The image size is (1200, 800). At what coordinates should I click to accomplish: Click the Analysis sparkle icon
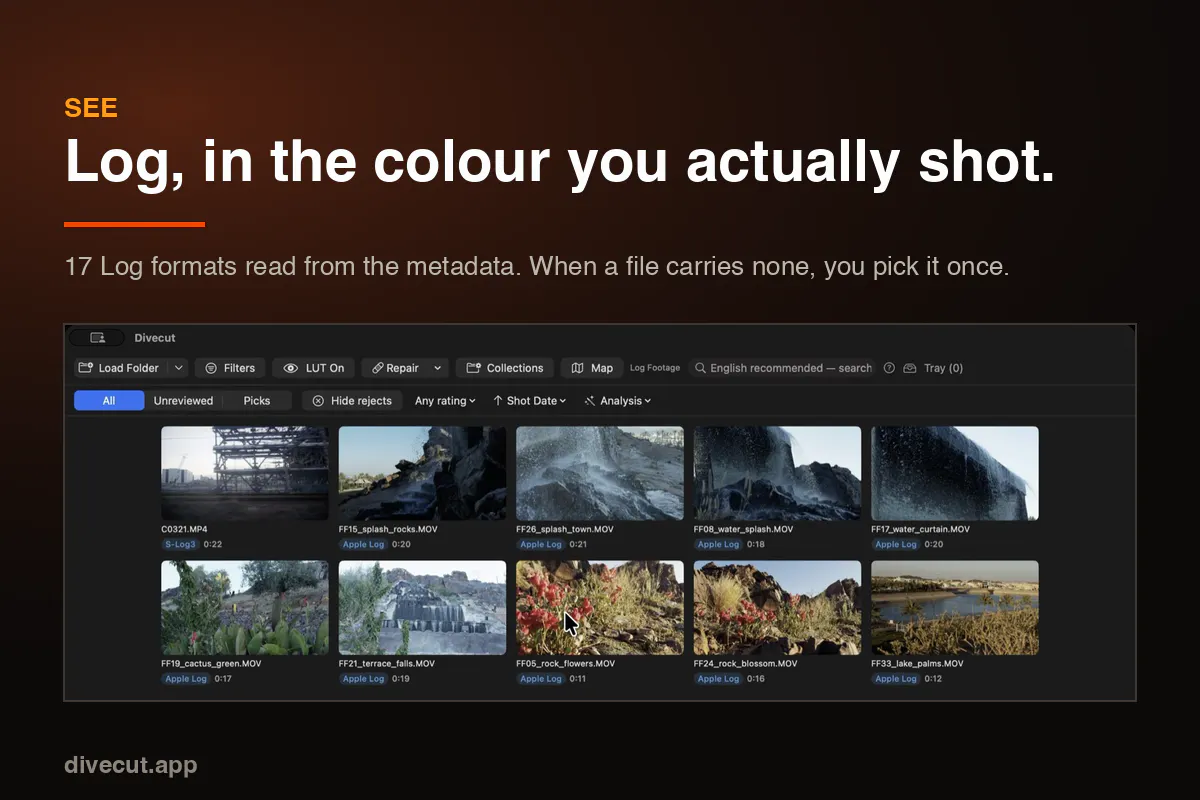click(x=590, y=400)
